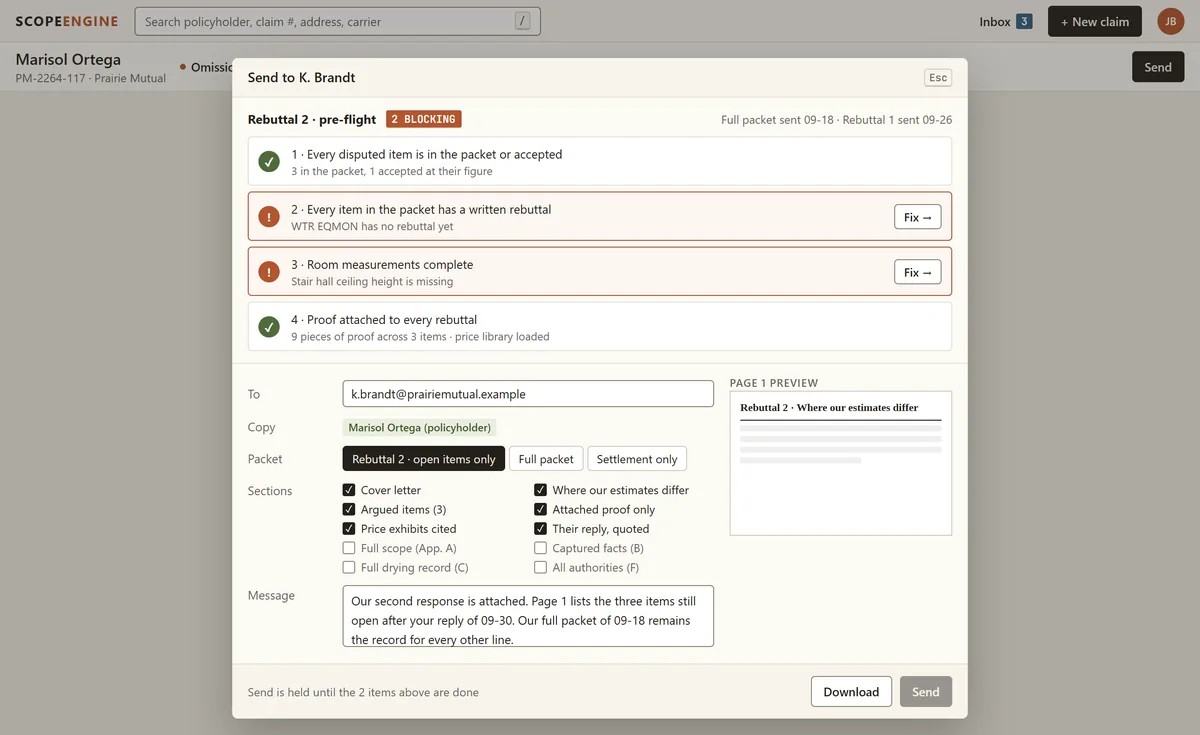
Task: Click the red alert icon on rebuttal item 2
Action: point(269,217)
